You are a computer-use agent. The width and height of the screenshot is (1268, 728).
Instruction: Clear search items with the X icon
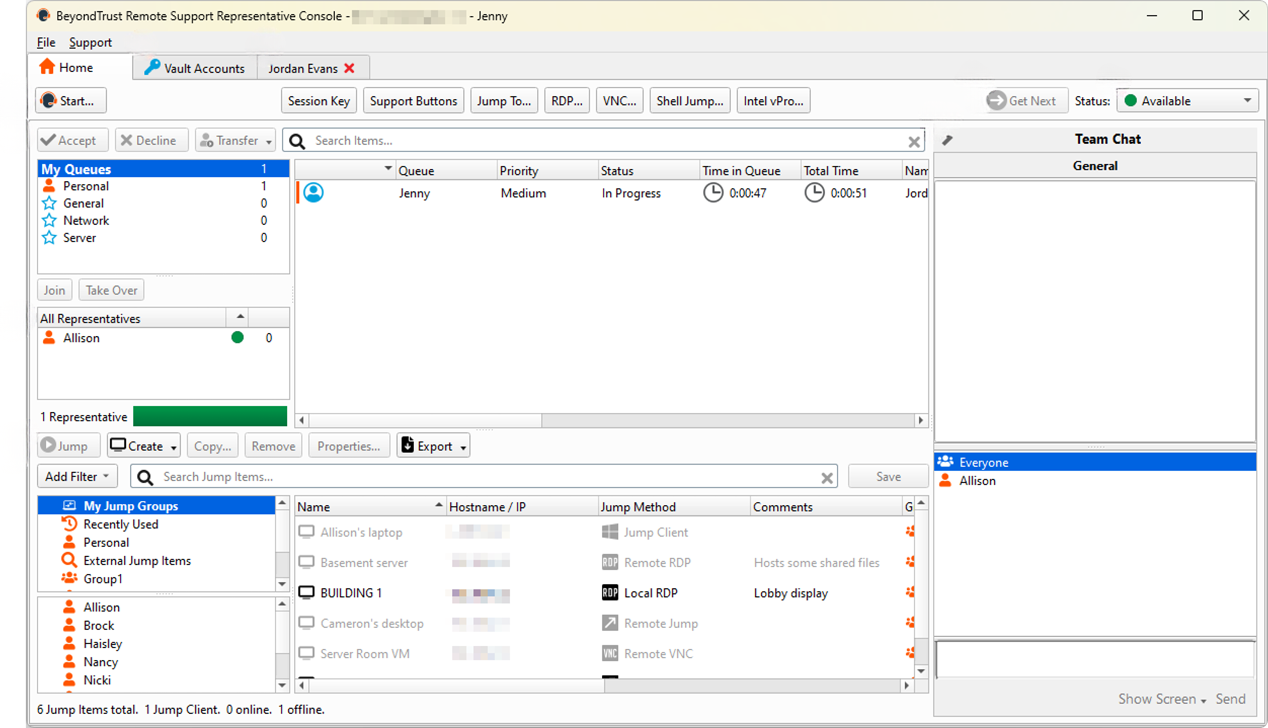[x=914, y=142]
